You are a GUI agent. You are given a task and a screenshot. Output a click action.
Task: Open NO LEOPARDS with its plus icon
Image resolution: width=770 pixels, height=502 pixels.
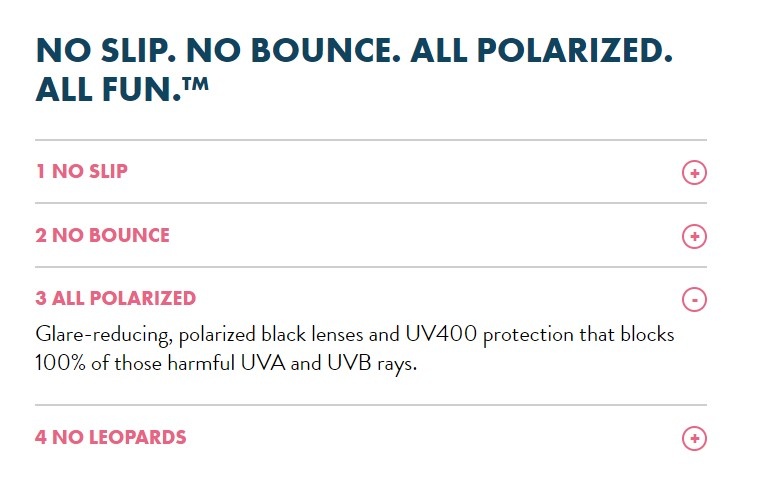point(694,438)
